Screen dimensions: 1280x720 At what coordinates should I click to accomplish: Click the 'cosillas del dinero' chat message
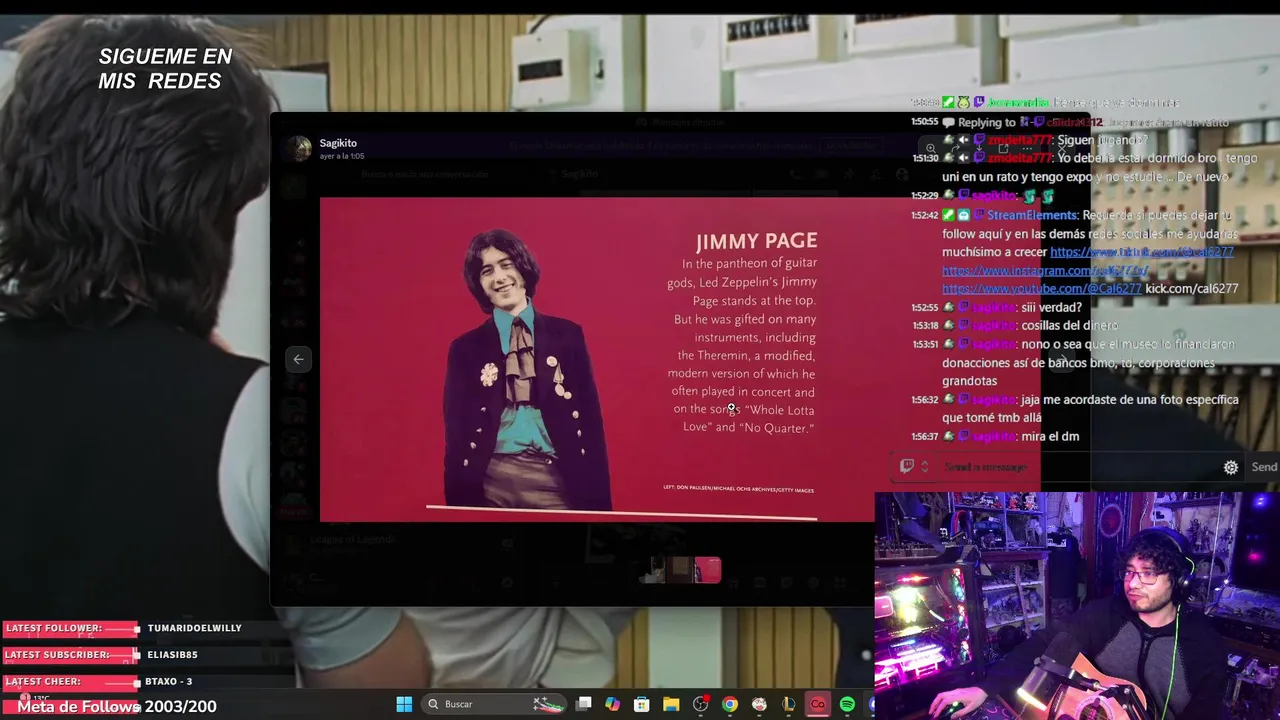pos(1070,325)
